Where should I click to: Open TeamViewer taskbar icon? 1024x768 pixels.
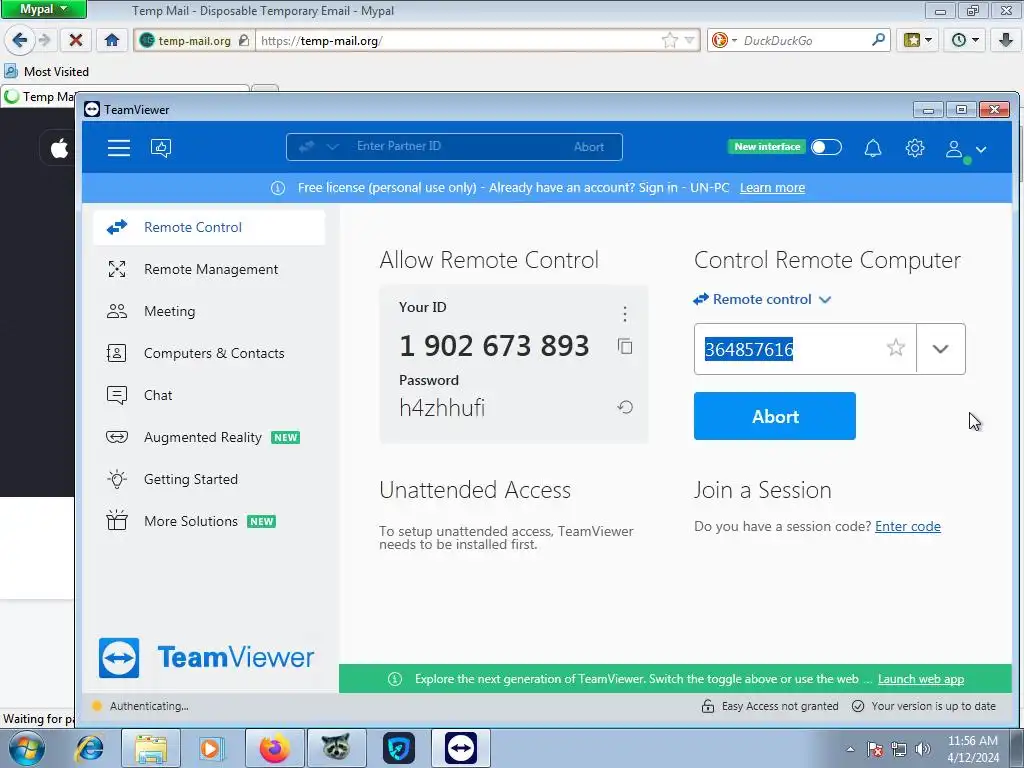pyautogui.click(x=460, y=748)
